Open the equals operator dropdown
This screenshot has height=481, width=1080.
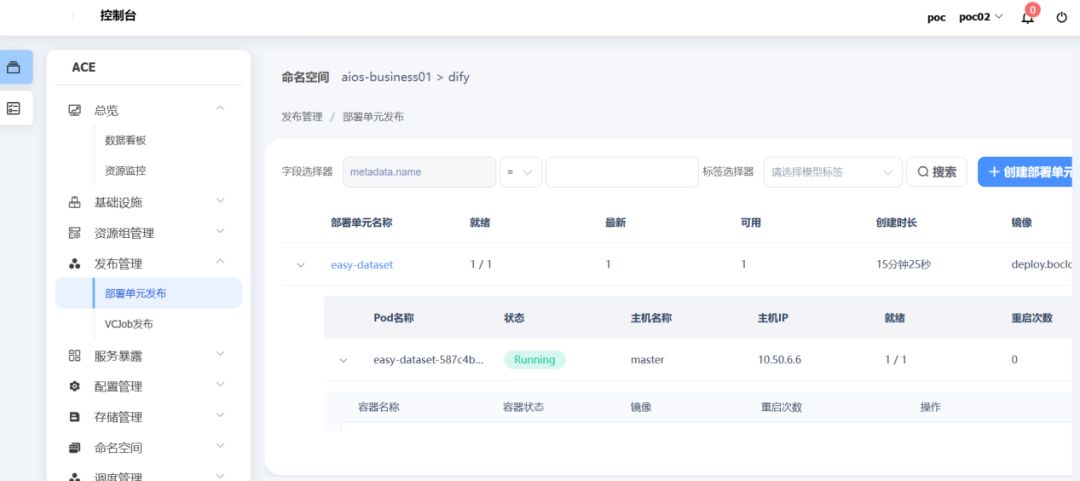point(521,172)
